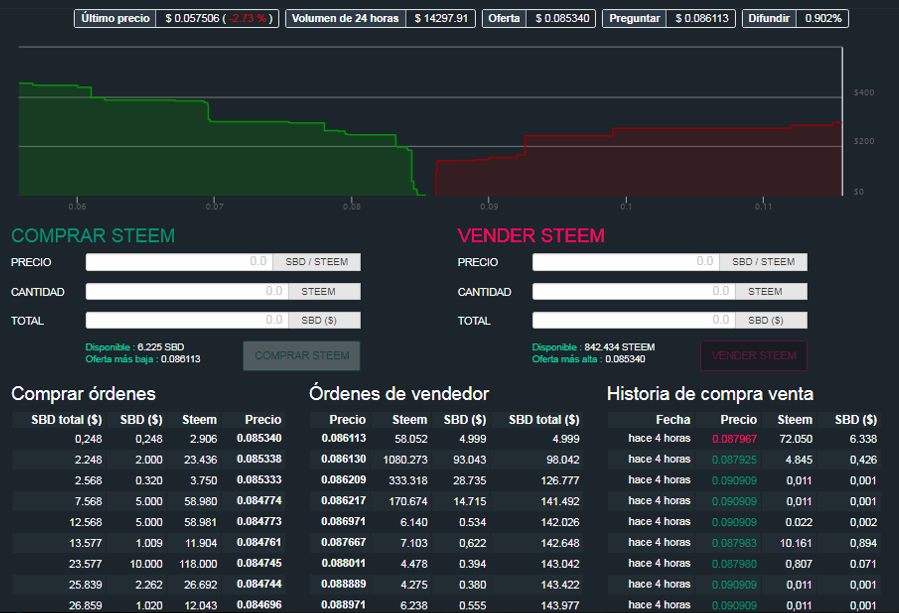Select sell order at price 0.086209
This screenshot has width=899, height=613.
coord(446,480)
